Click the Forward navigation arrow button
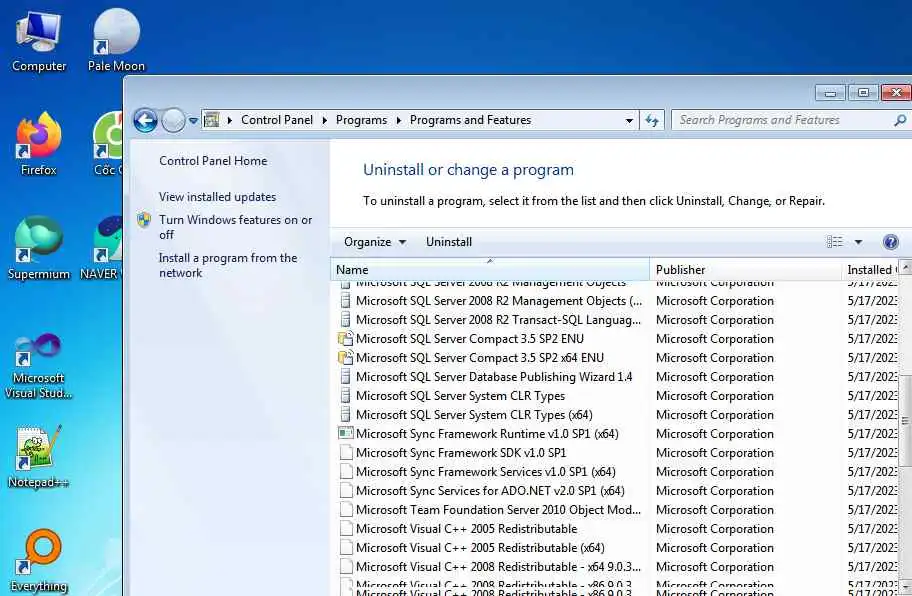 point(173,121)
